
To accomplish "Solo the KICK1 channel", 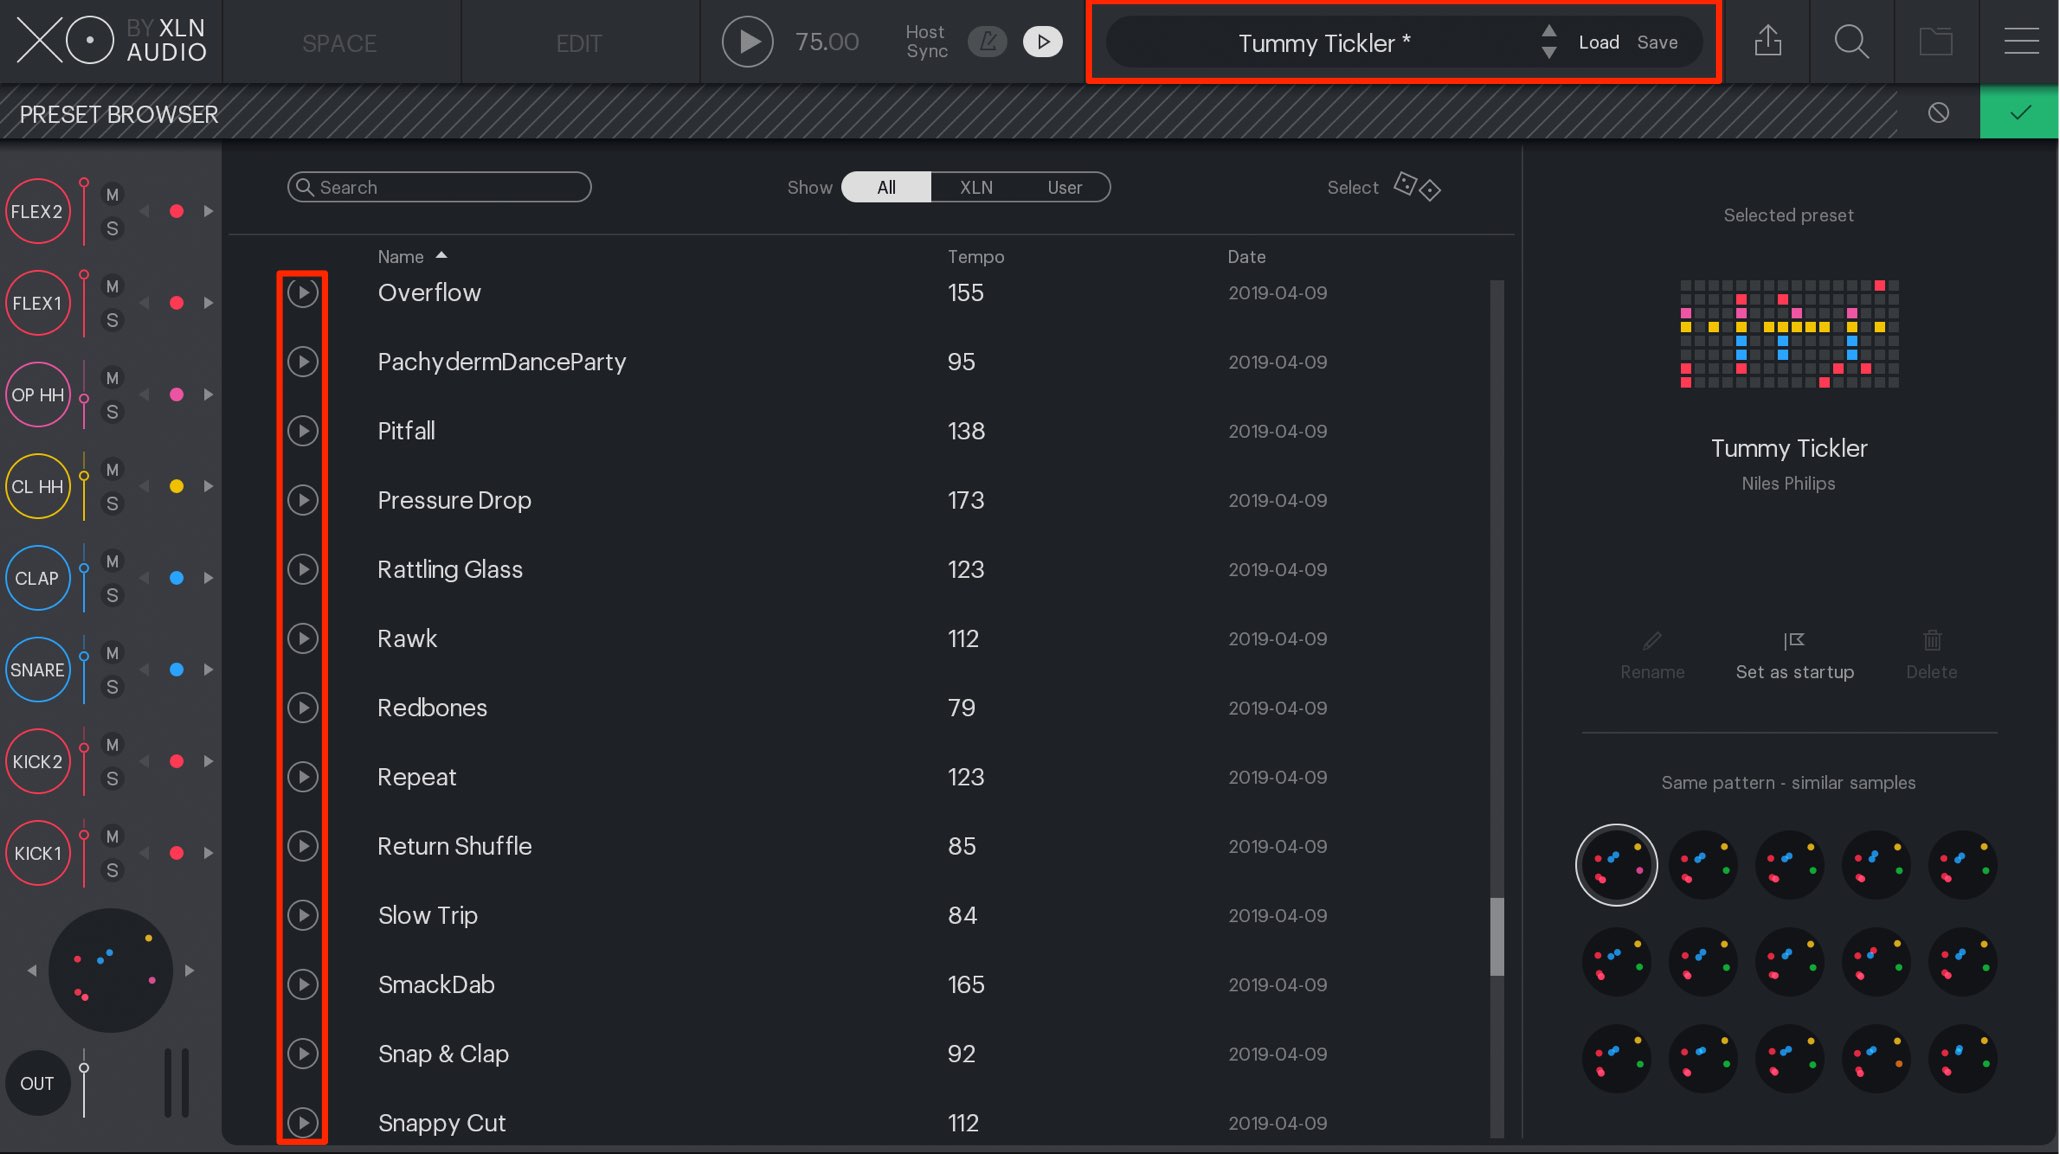I will [112, 870].
